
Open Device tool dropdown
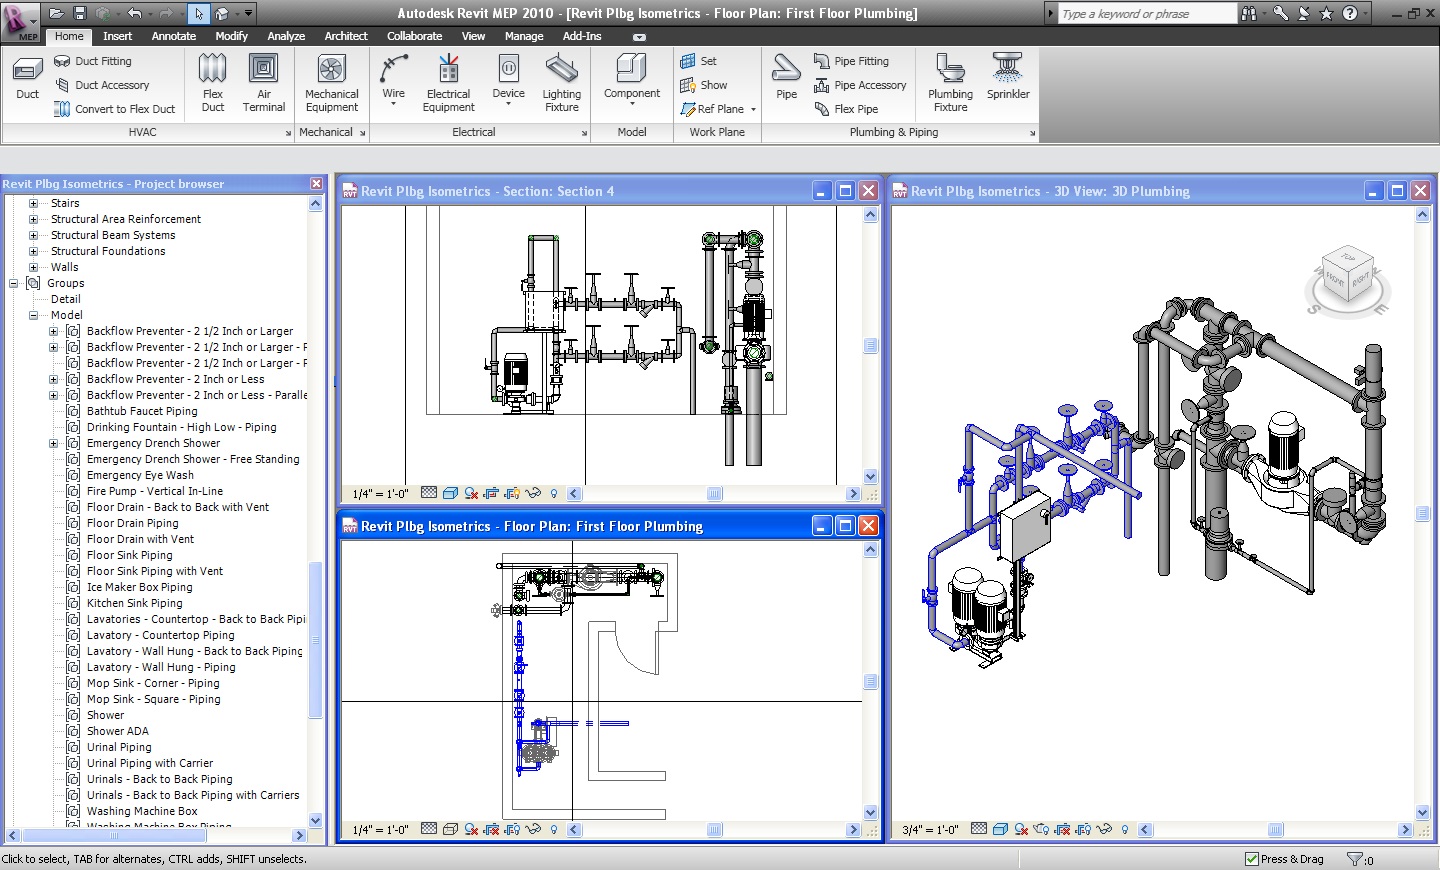point(509,103)
